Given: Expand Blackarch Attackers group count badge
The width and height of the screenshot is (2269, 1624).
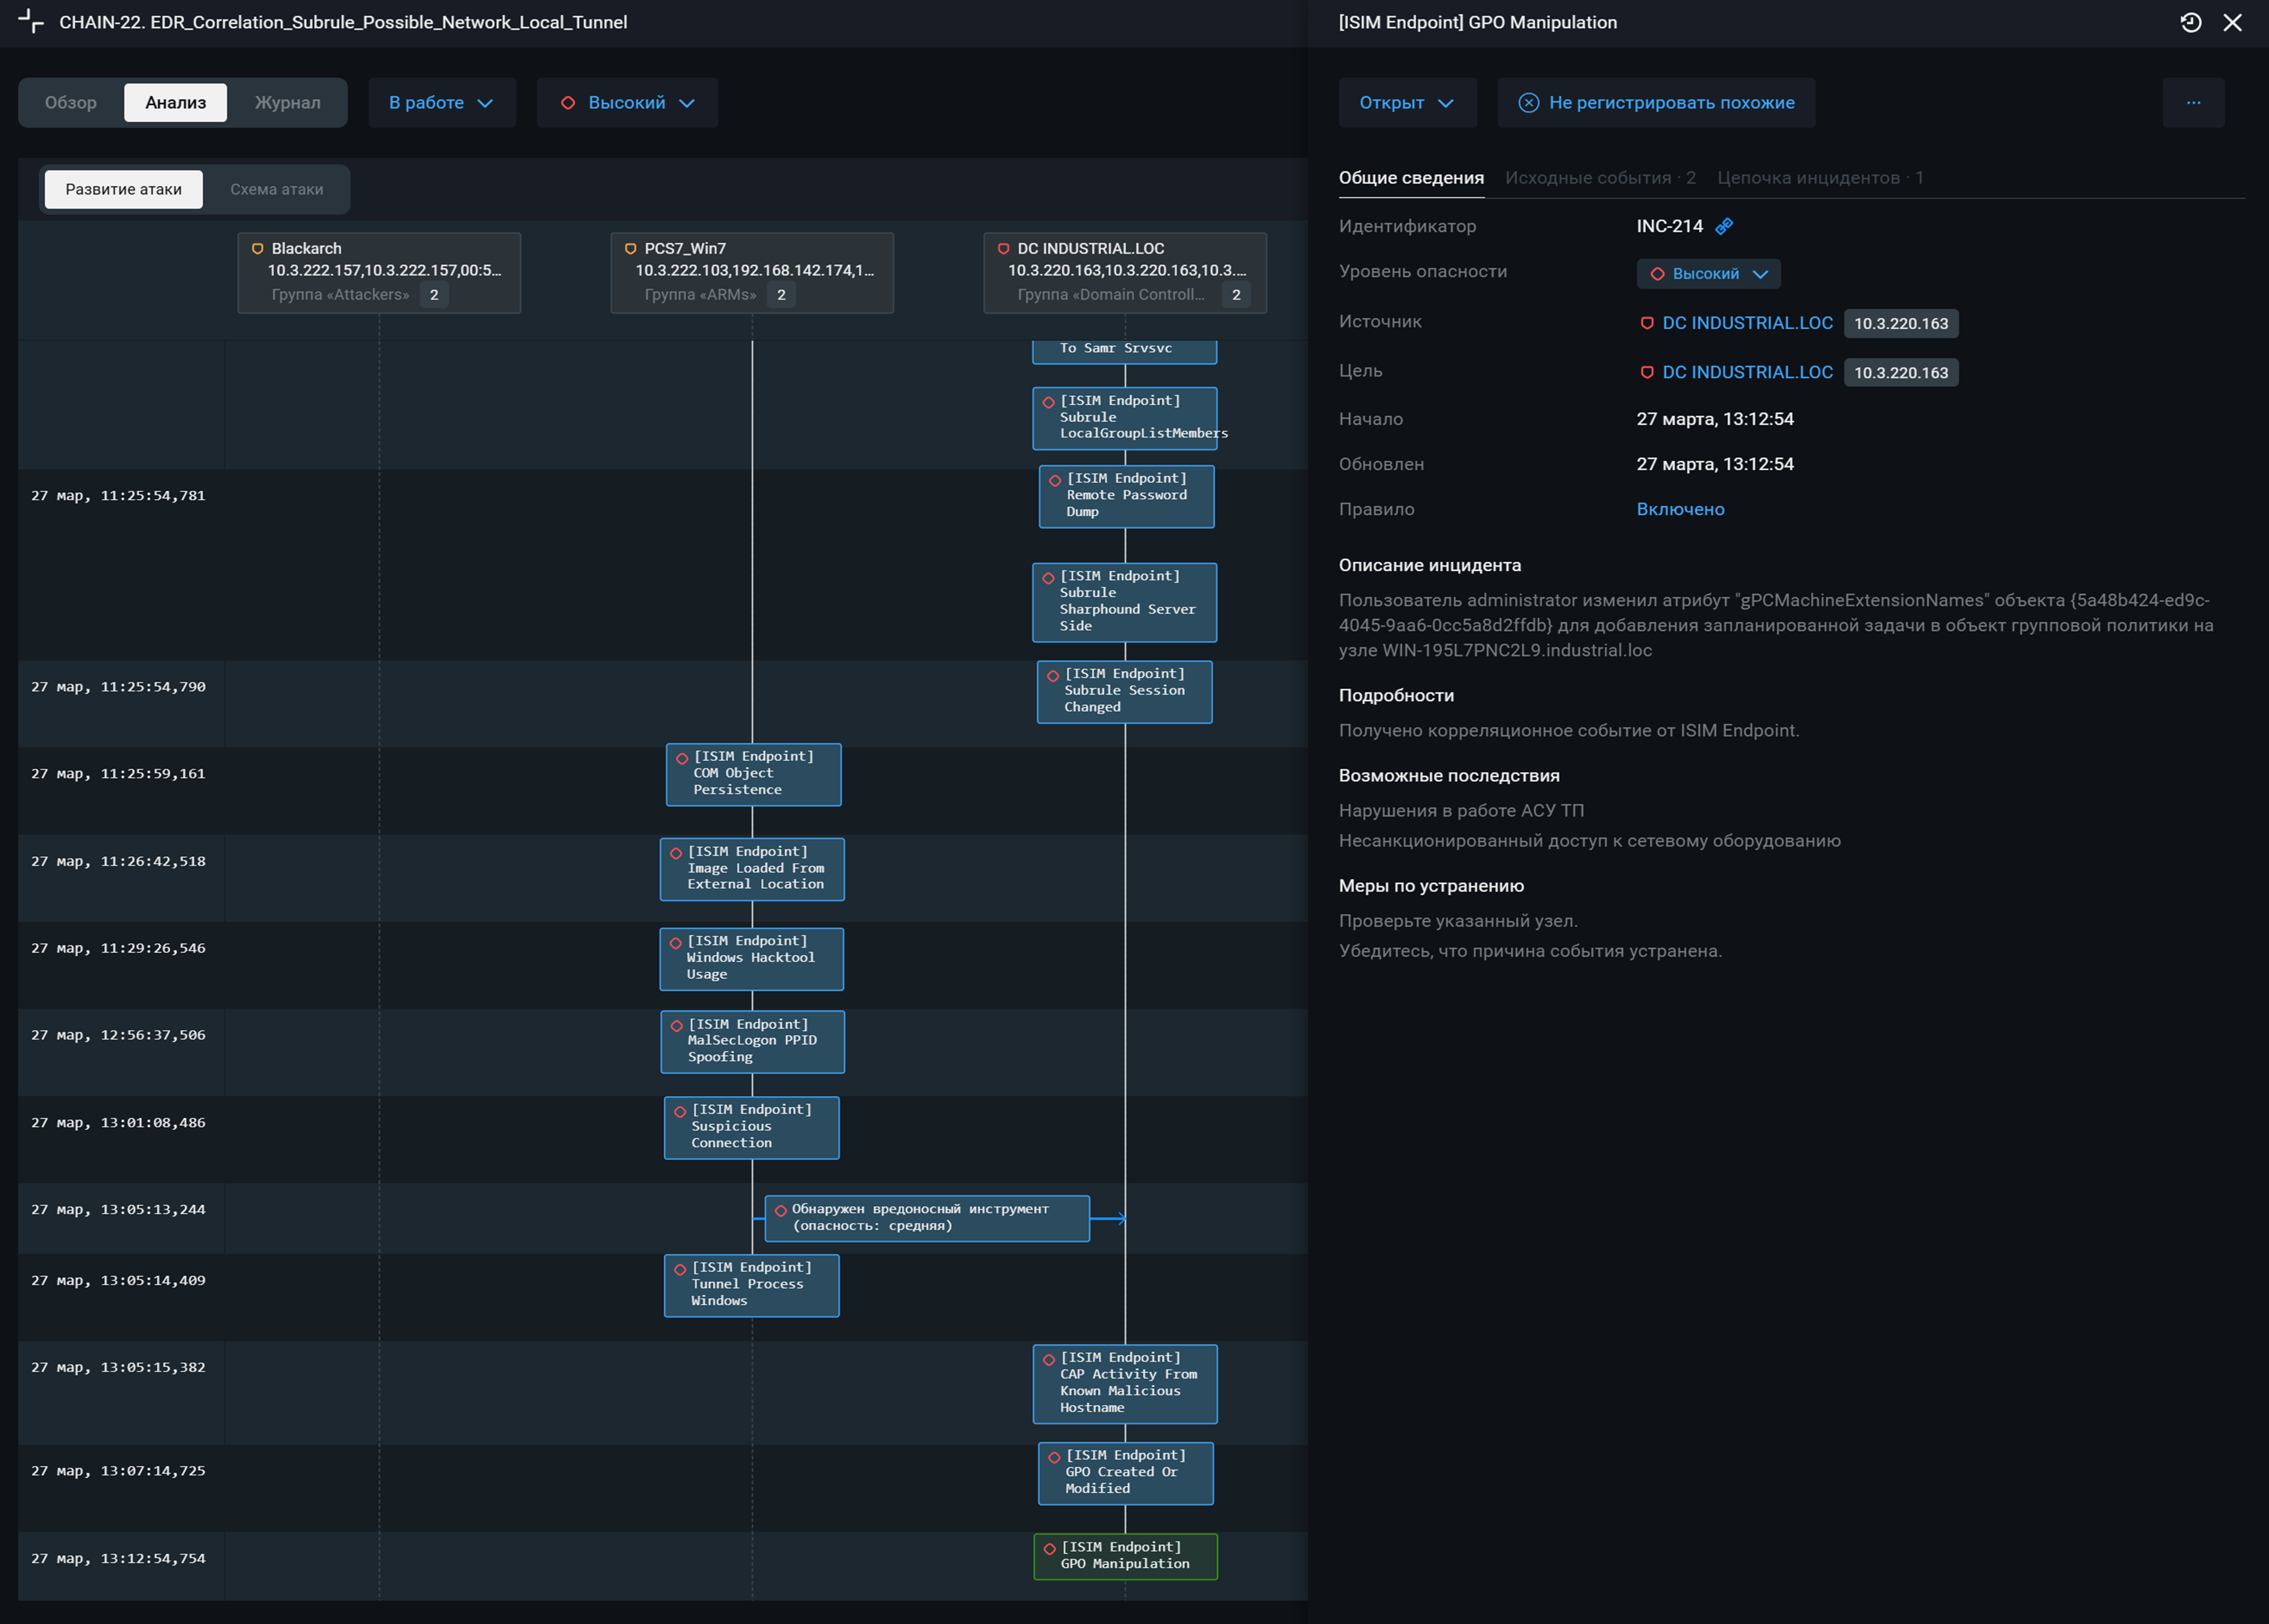Looking at the screenshot, I should (434, 294).
